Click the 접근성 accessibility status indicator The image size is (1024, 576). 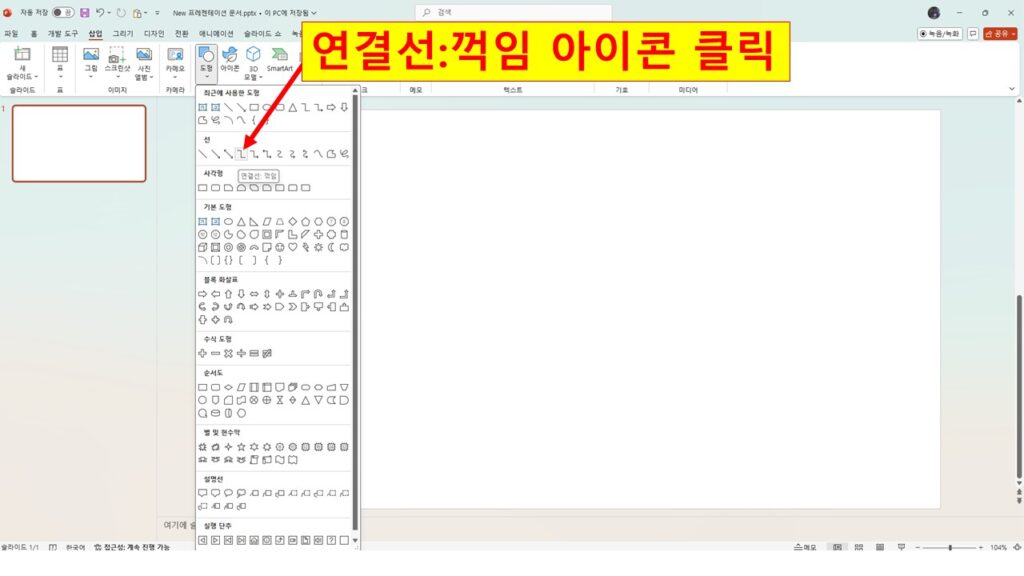[132, 547]
